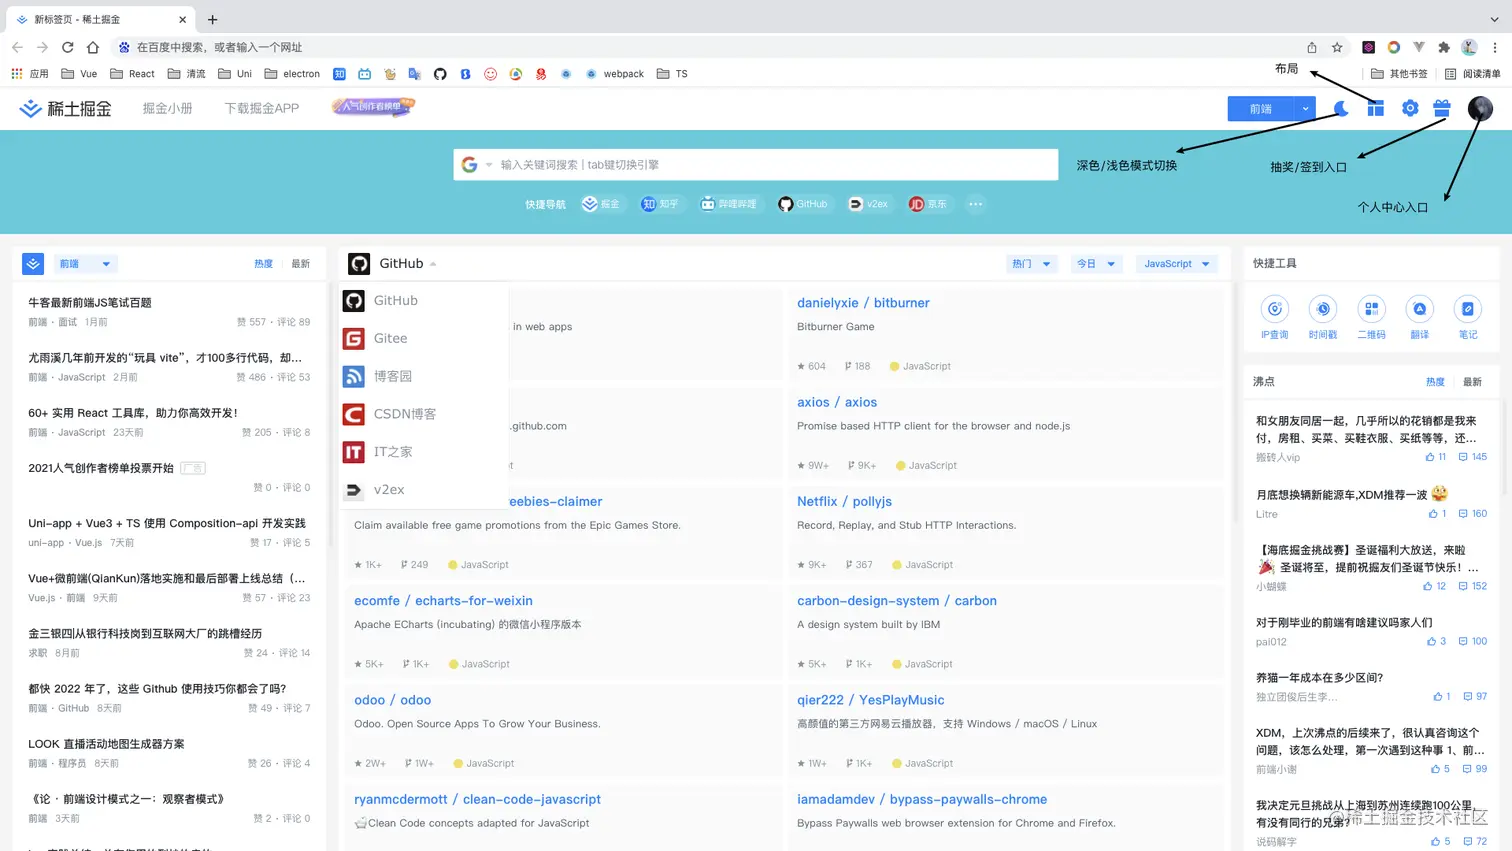Open the 下载掘金APP link
The image size is (1512, 851).
tap(262, 108)
